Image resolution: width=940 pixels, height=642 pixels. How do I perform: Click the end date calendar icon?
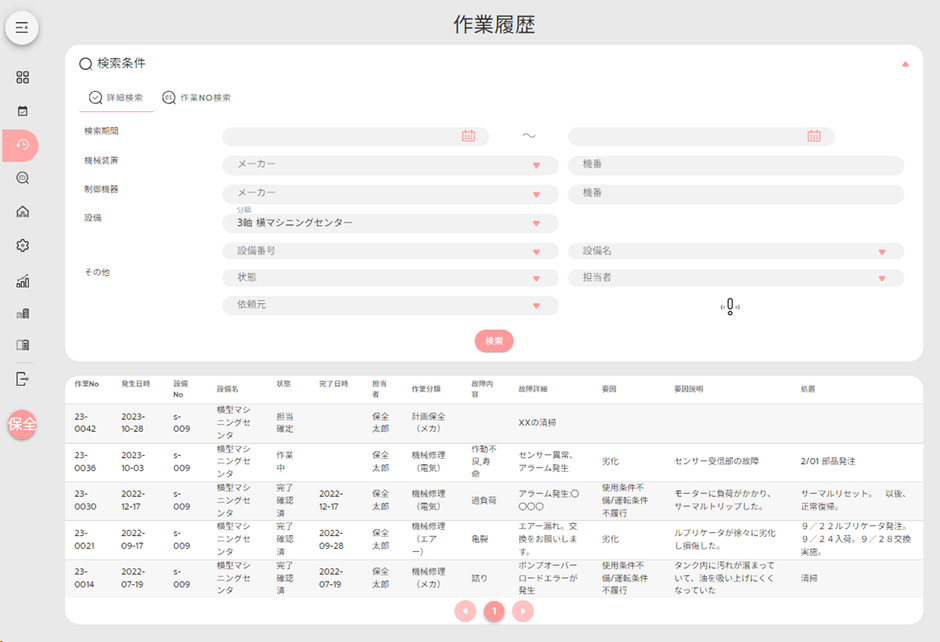coord(813,136)
